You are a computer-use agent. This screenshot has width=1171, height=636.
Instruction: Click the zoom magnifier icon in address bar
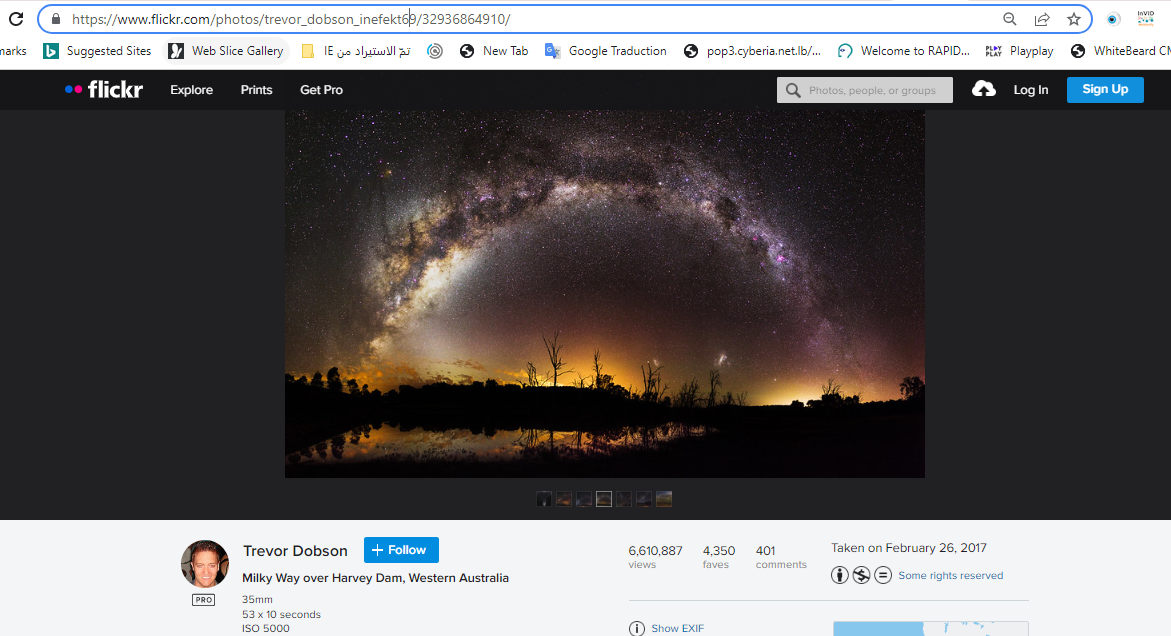pyautogui.click(x=1010, y=19)
